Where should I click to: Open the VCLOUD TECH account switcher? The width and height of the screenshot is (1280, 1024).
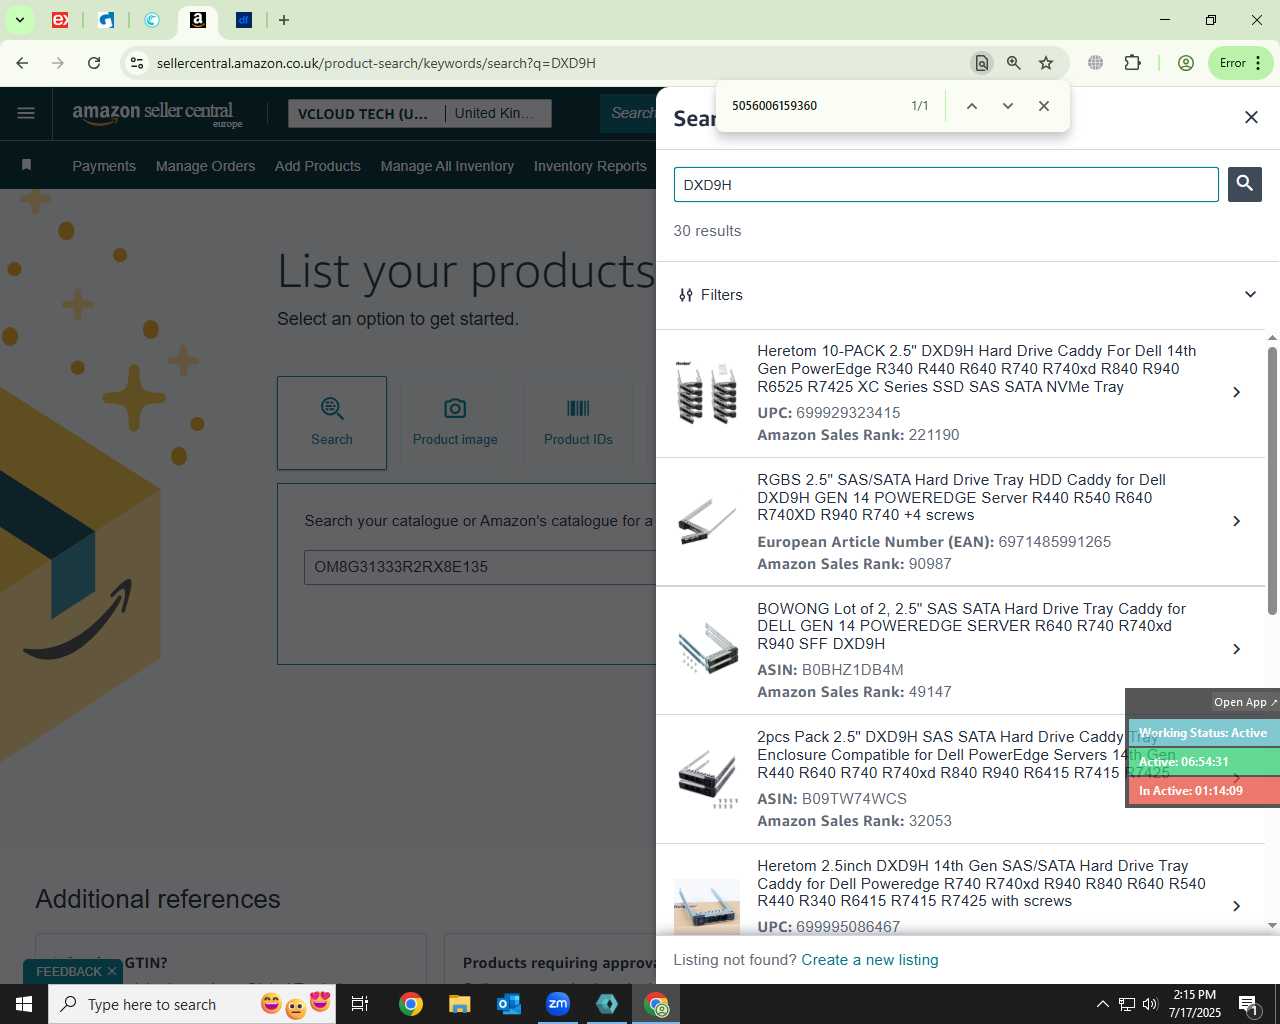click(421, 113)
